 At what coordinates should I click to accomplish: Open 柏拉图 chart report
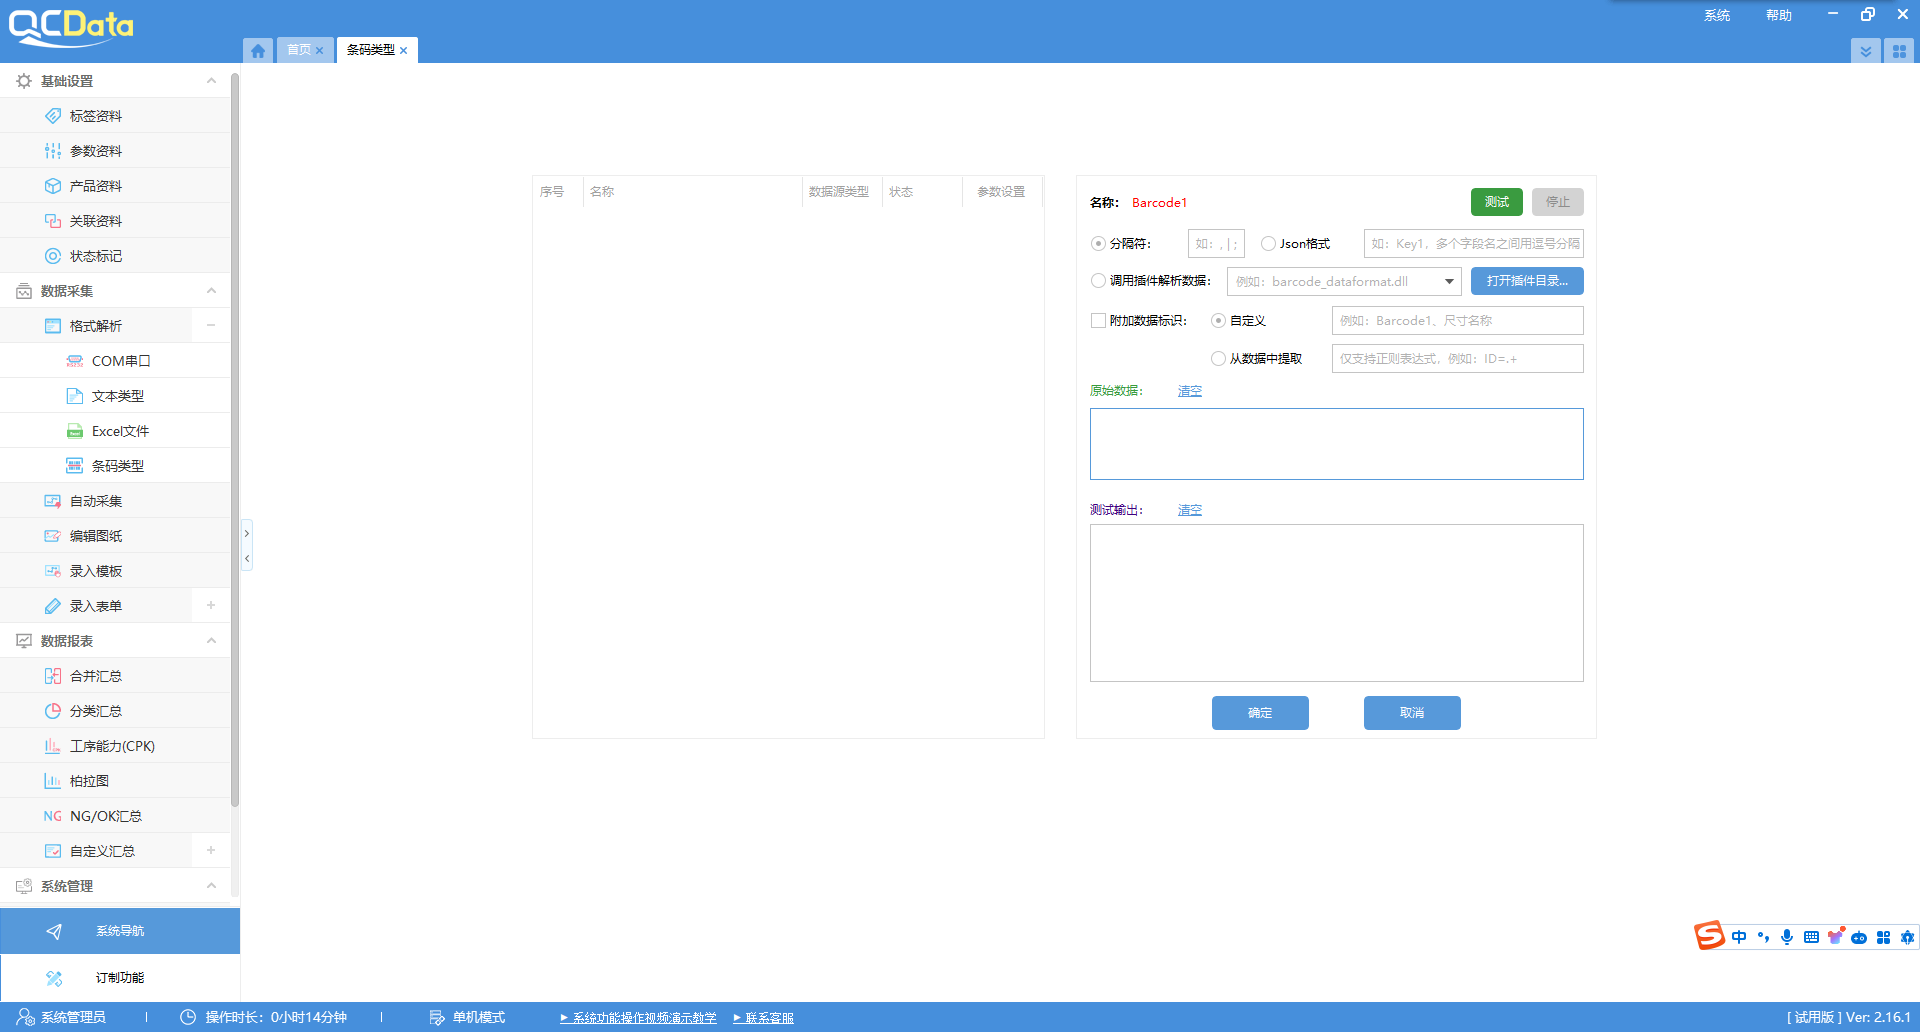[89, 781]
